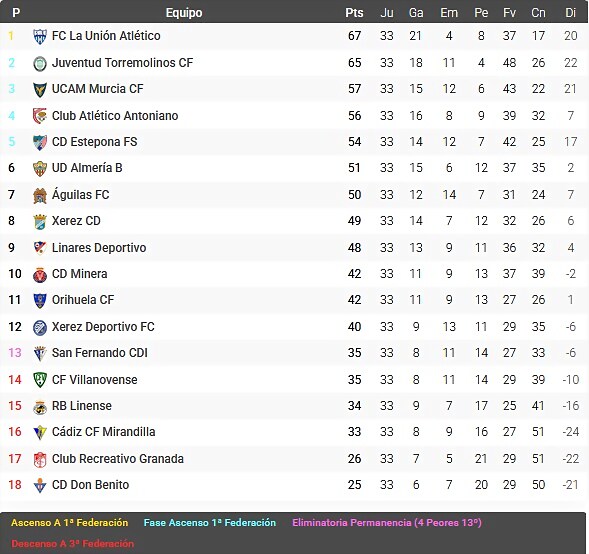Click the Equipo column header
Image resolution: width=589 pixels, height=554 pixels.
pyautogui.click(x=184, y=13)
